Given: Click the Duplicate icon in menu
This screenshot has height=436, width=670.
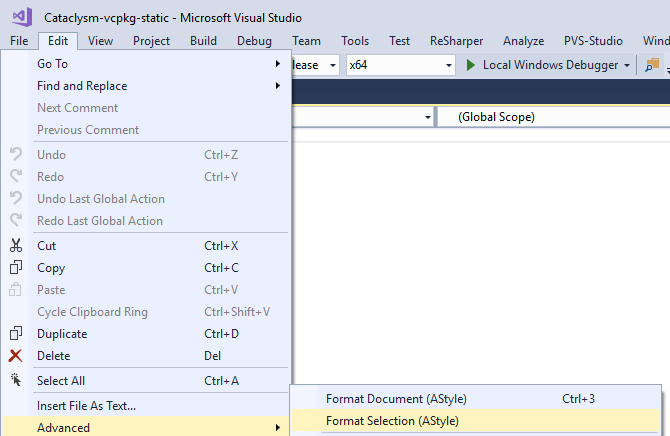Looking at the screenshot, I should (15, 334).
